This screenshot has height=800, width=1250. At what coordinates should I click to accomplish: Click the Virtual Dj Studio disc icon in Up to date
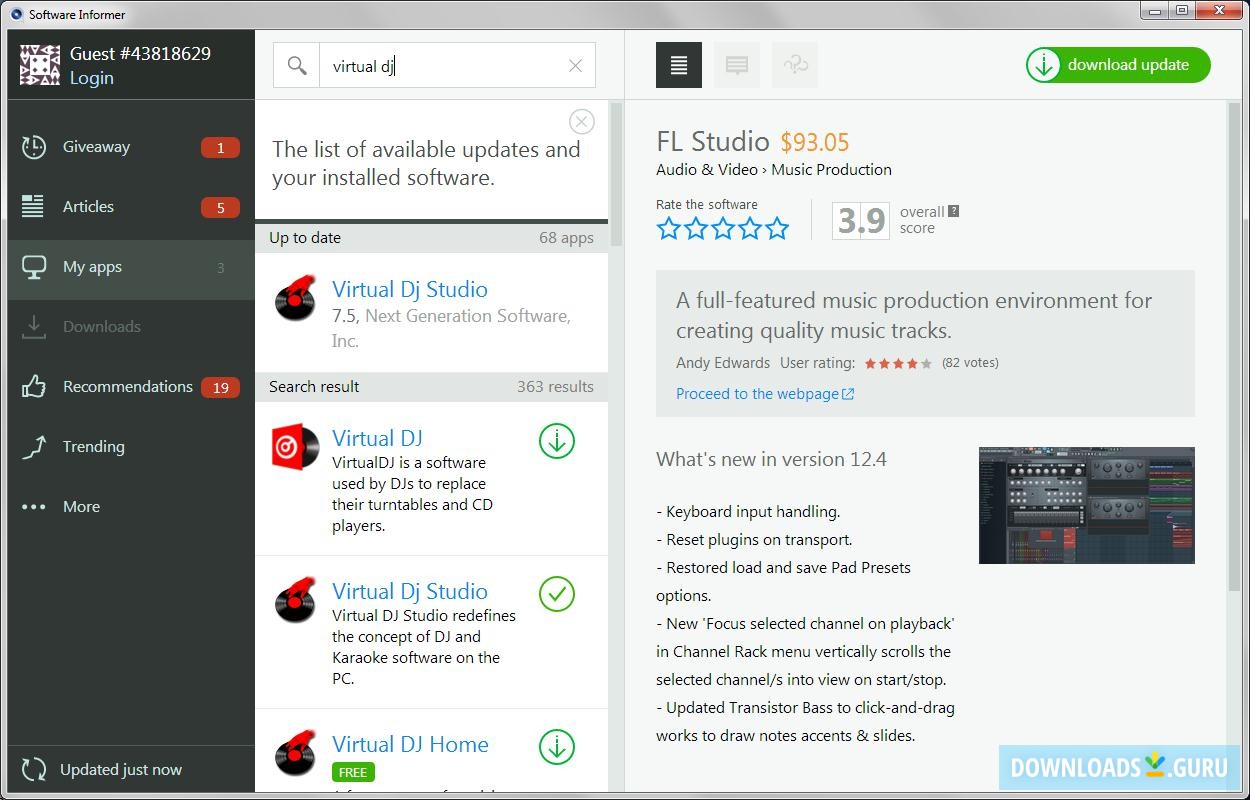click(296, 299)
